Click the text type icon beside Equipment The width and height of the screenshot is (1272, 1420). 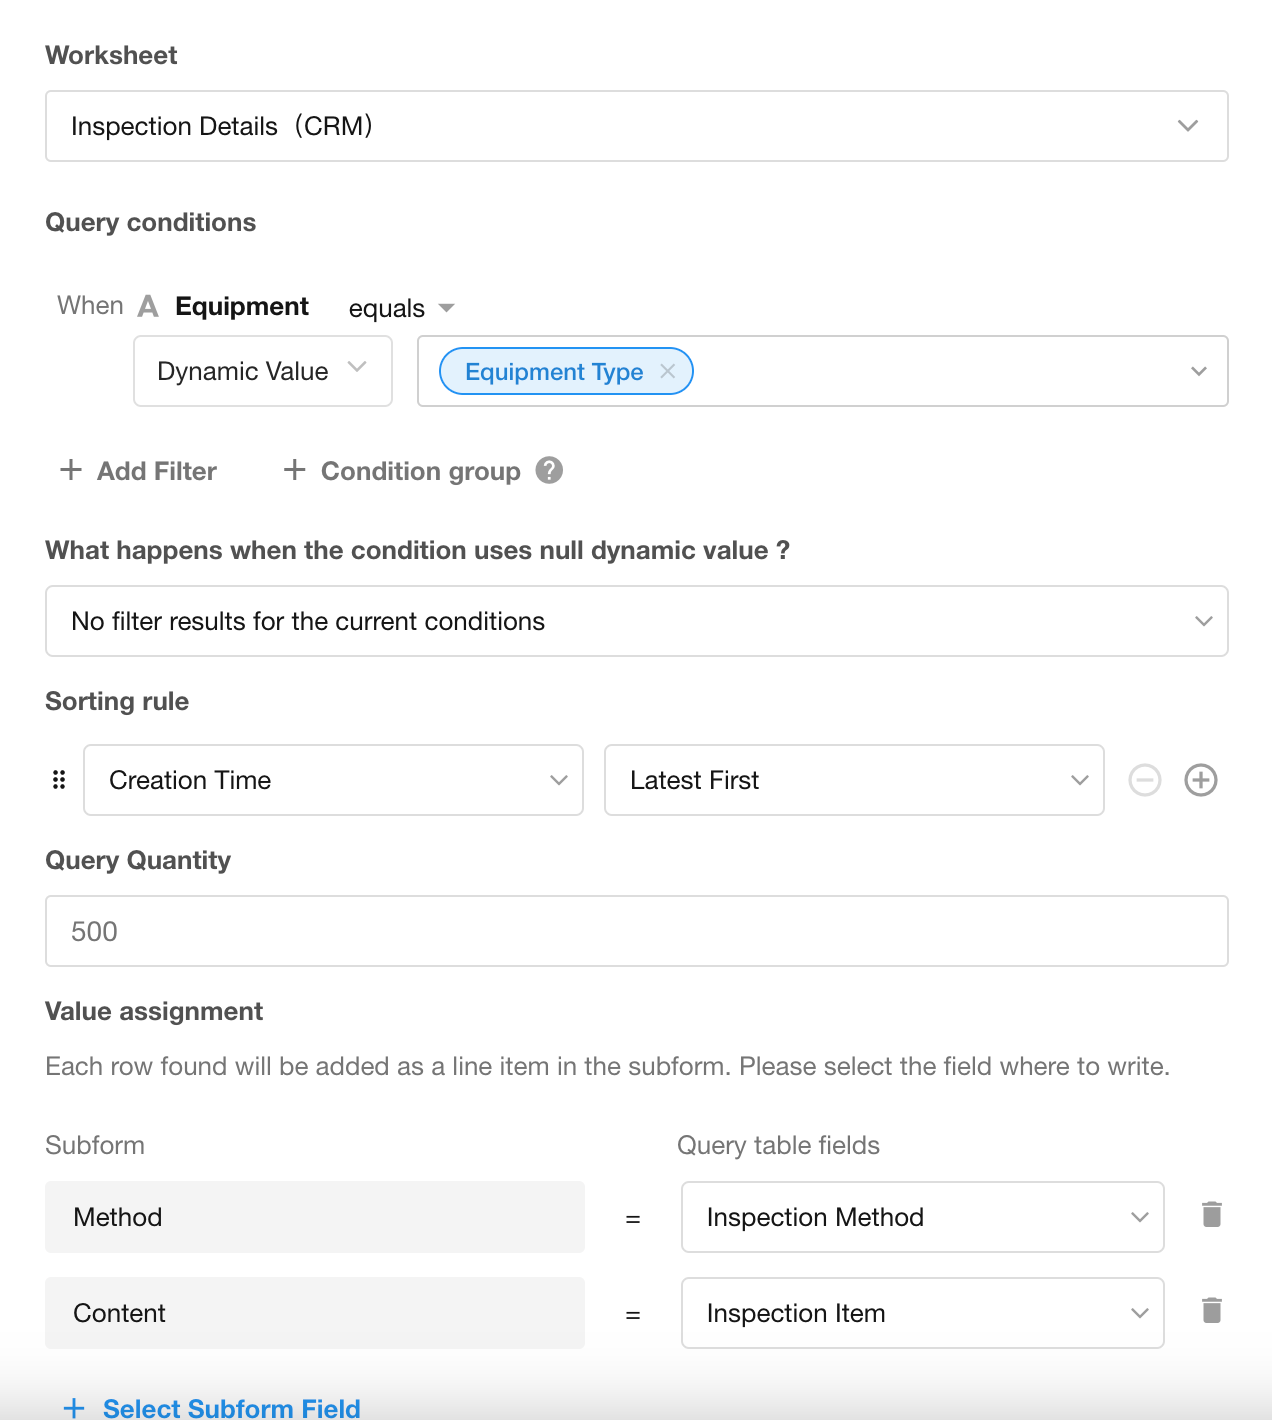148,306
